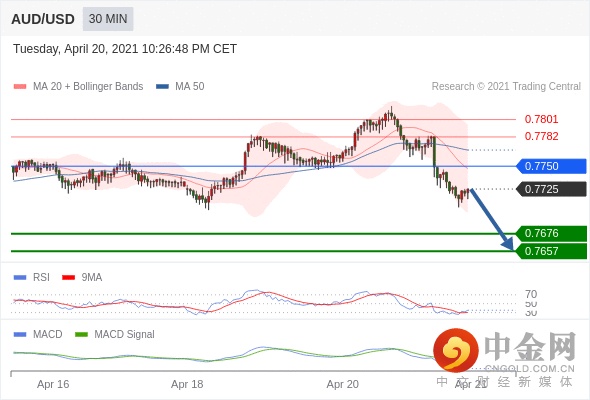Click the blue downward forecast arrow

(491, 219)
